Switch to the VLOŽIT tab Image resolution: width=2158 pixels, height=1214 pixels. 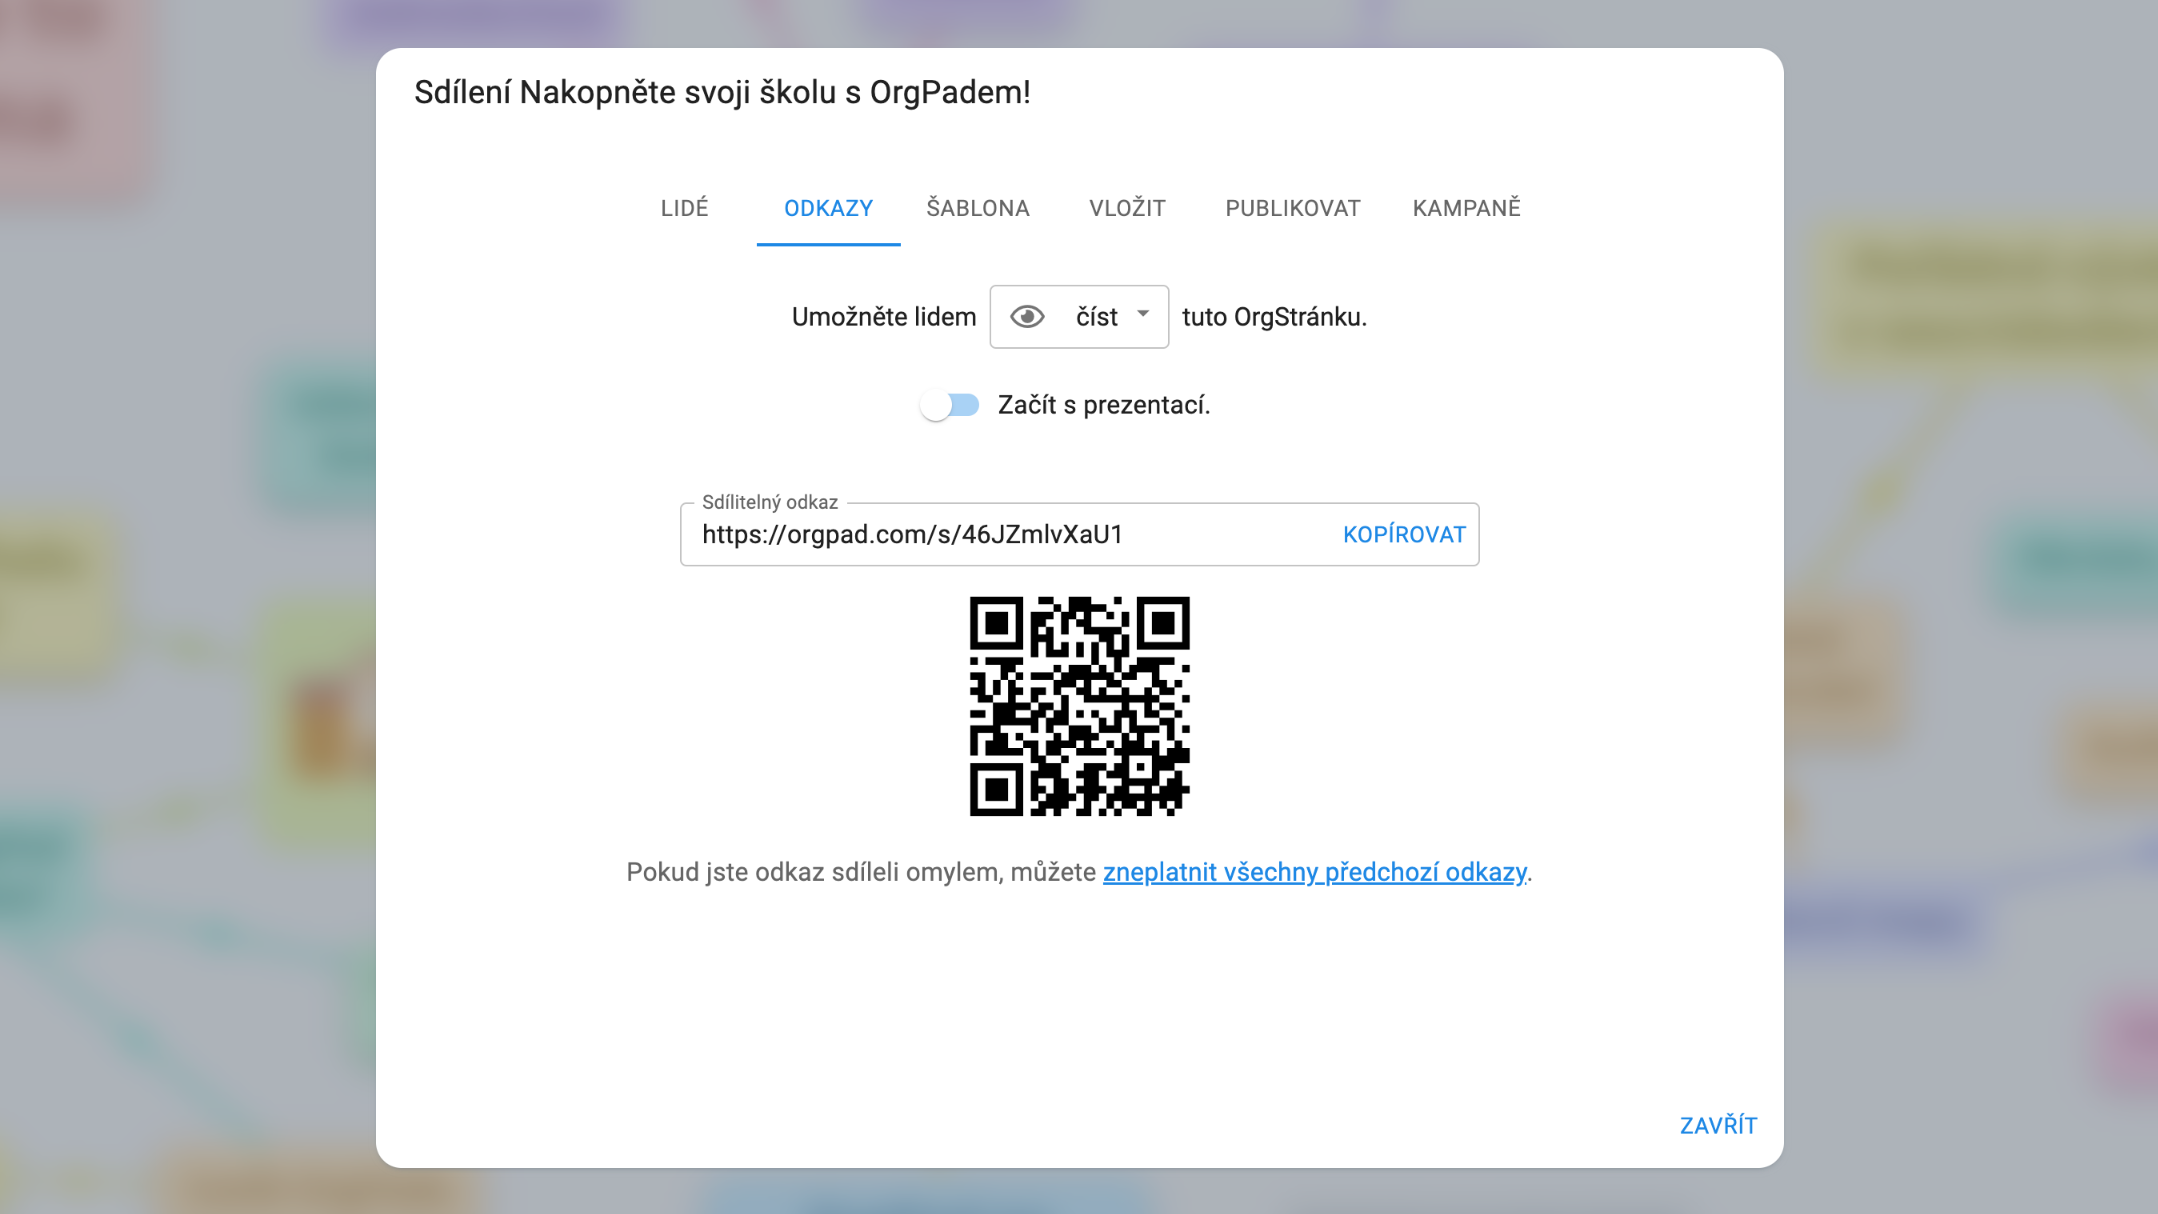point(1128,208)
